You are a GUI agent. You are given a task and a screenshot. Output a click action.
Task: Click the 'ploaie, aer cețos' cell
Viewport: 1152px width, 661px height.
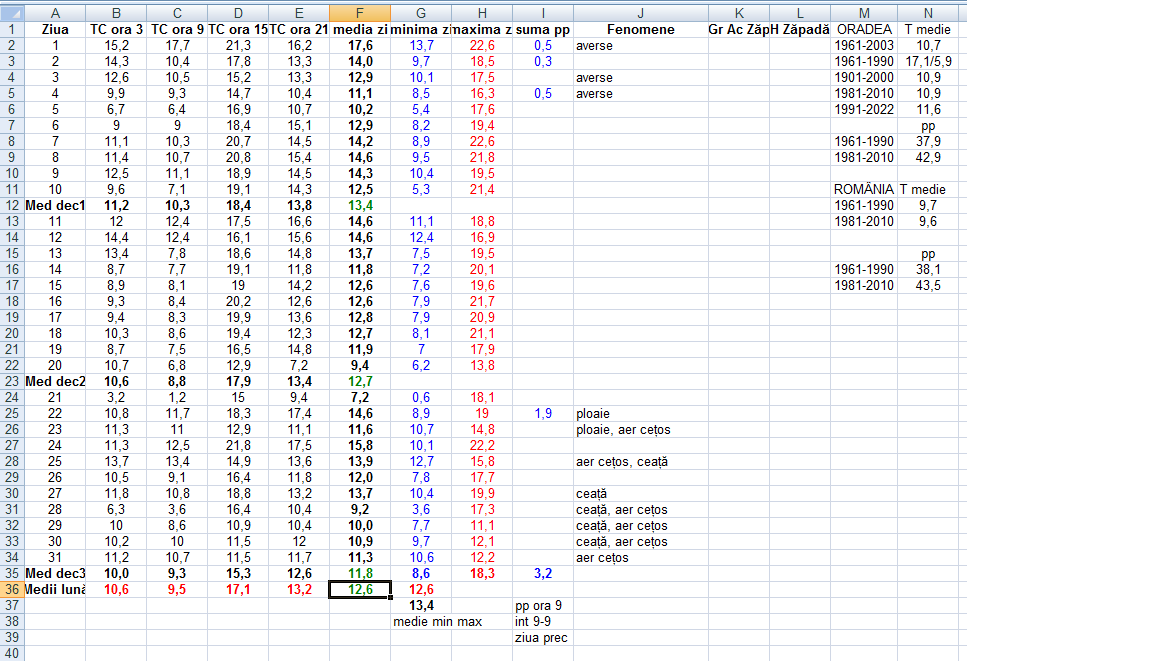pyautogui.click(x=641, y=430)
